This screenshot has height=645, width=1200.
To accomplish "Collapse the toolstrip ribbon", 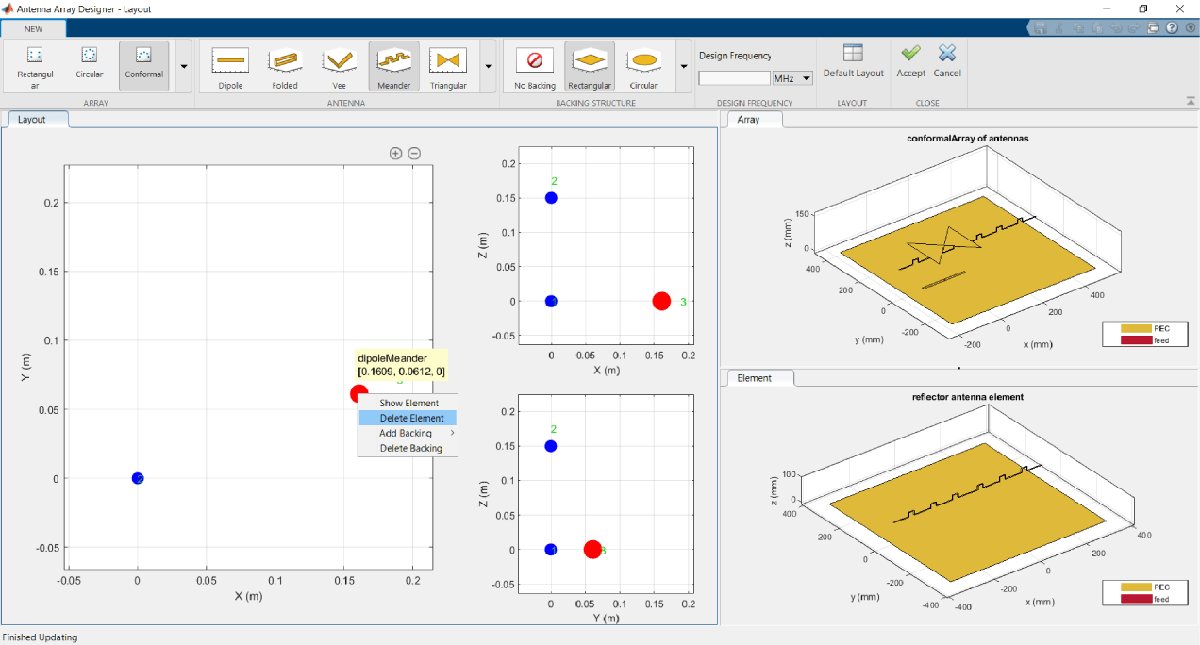I will tap(1190, 101).
